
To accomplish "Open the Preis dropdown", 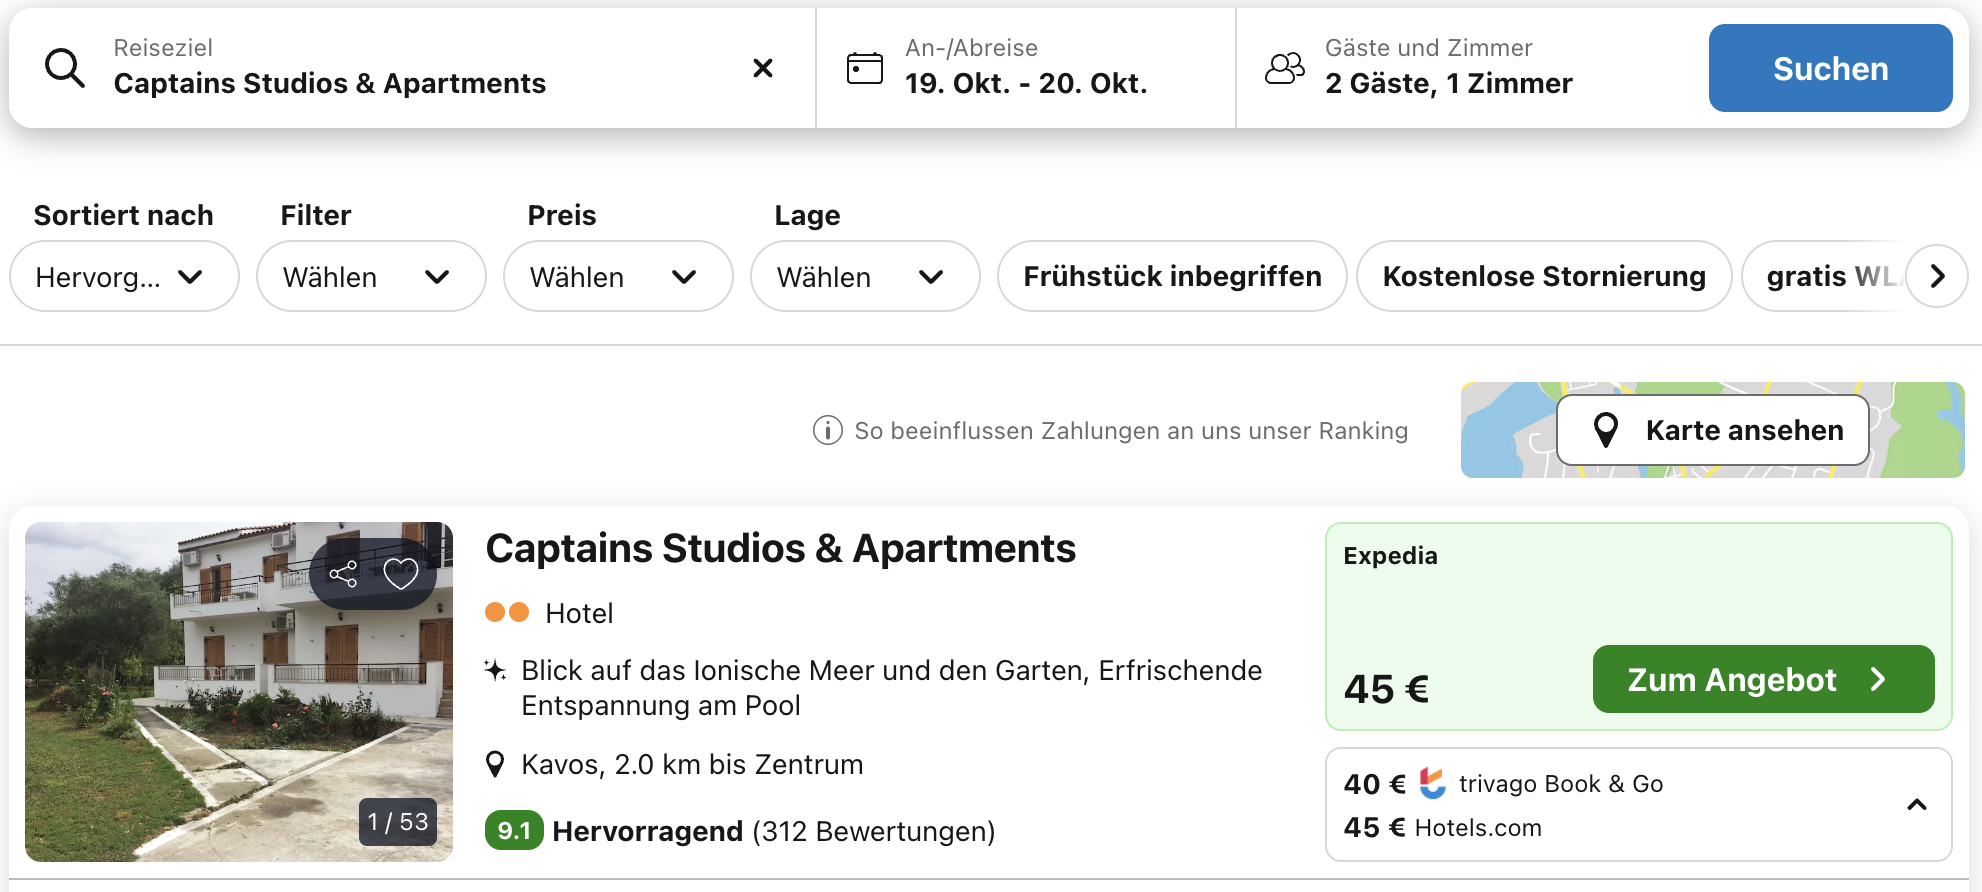I will 618,276.
